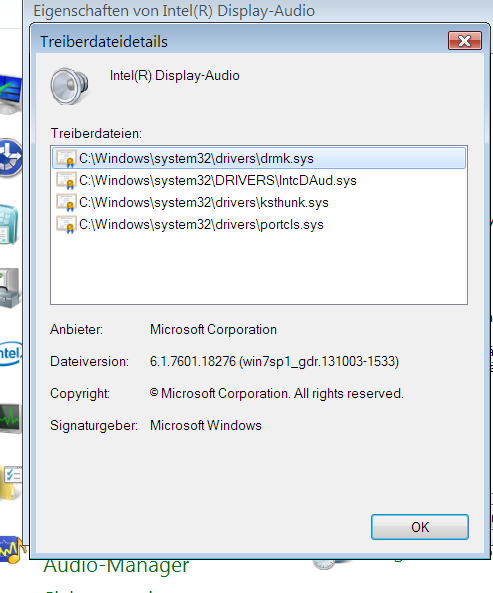Open the audio waveform icon near Audio-Manager

[x=12, y=550]
